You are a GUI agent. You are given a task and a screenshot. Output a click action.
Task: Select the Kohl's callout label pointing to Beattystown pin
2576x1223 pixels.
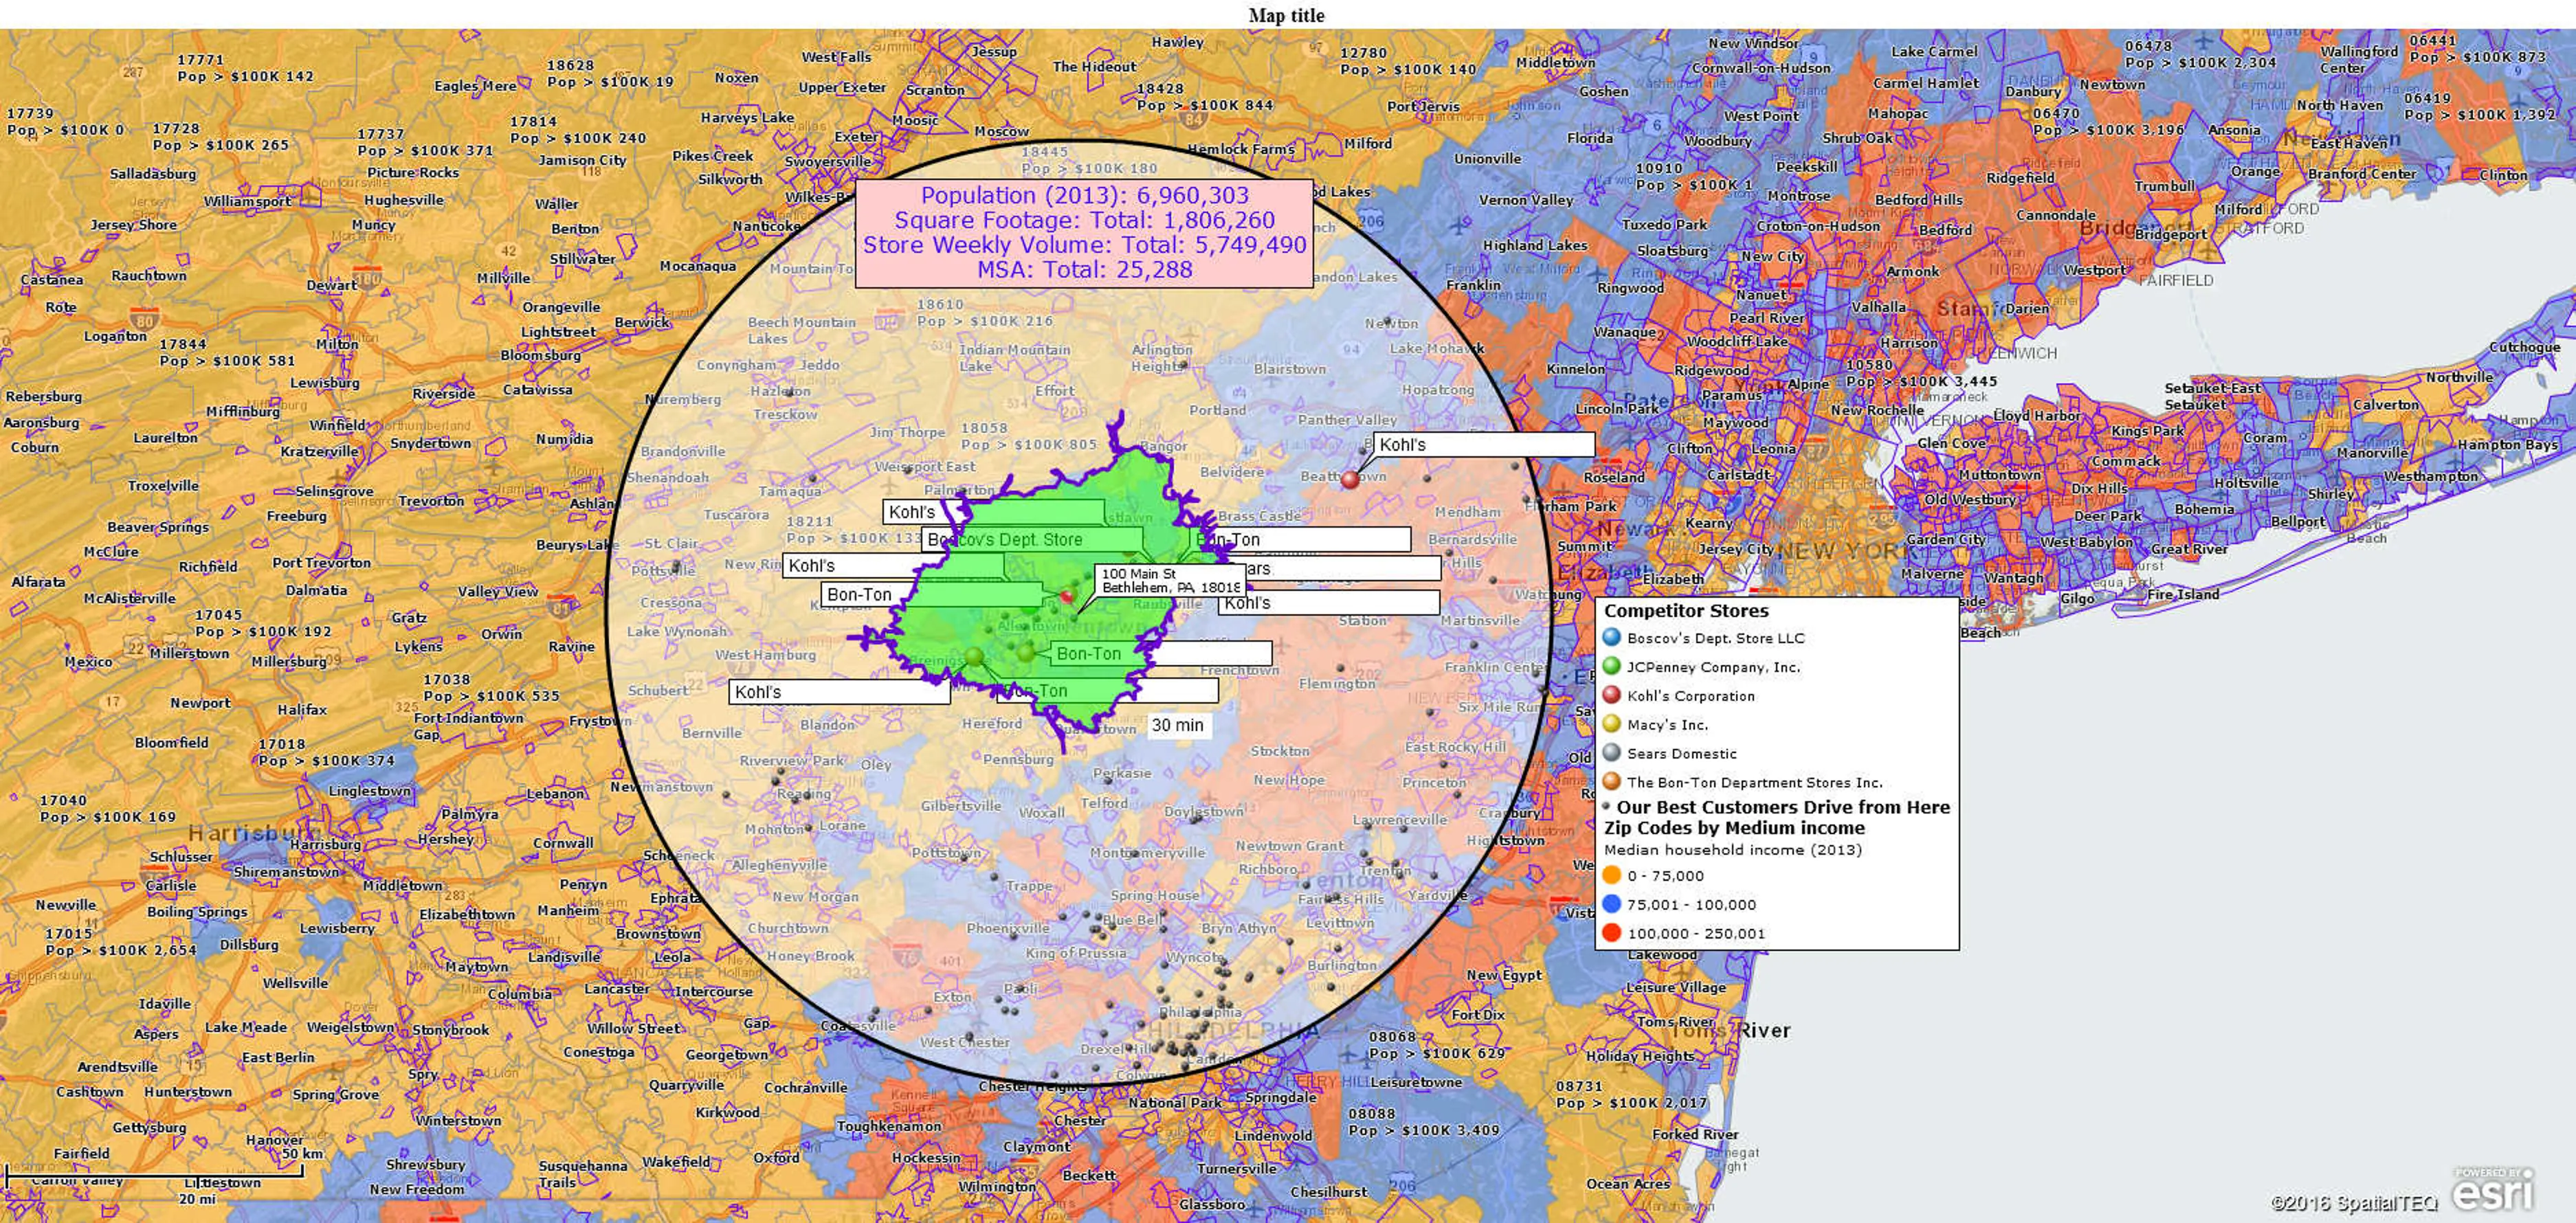1484,445
